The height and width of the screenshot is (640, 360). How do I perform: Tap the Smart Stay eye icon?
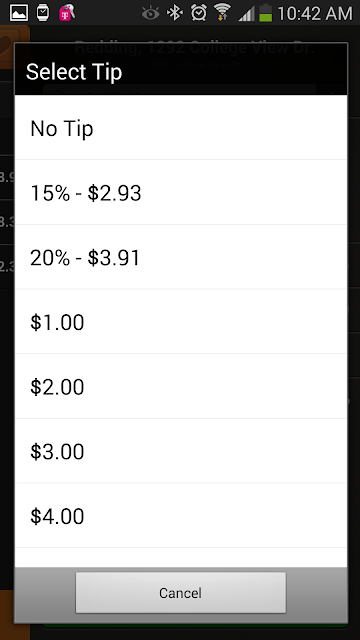tap(151, 13)
